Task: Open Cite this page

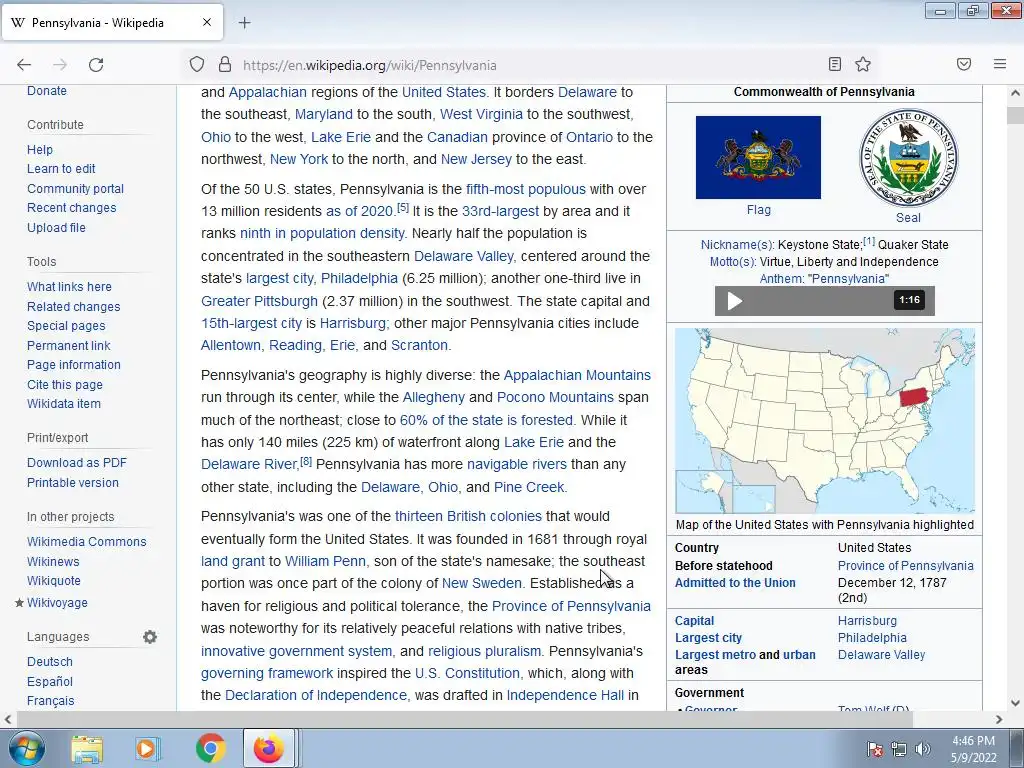Action: [65, 385]
